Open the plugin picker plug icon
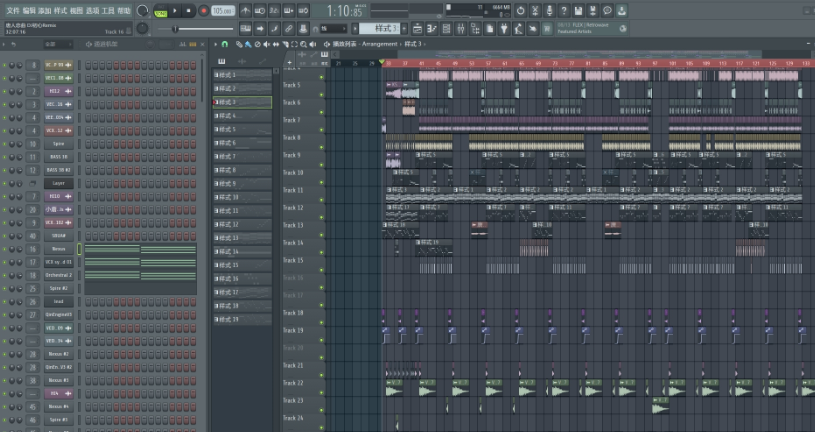Screen dimensions: 815x432 click(504, 29)
